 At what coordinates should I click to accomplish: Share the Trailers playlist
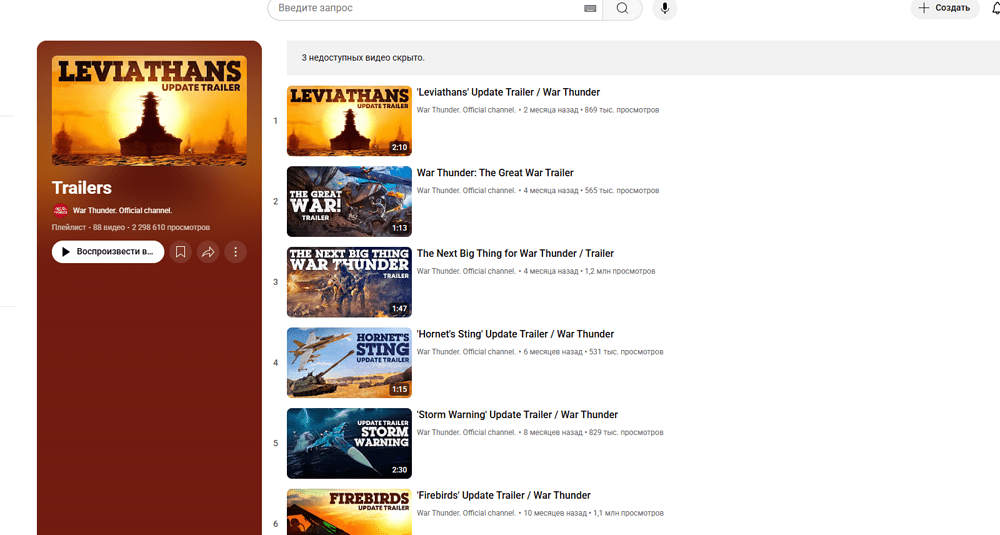click(208, 252)
